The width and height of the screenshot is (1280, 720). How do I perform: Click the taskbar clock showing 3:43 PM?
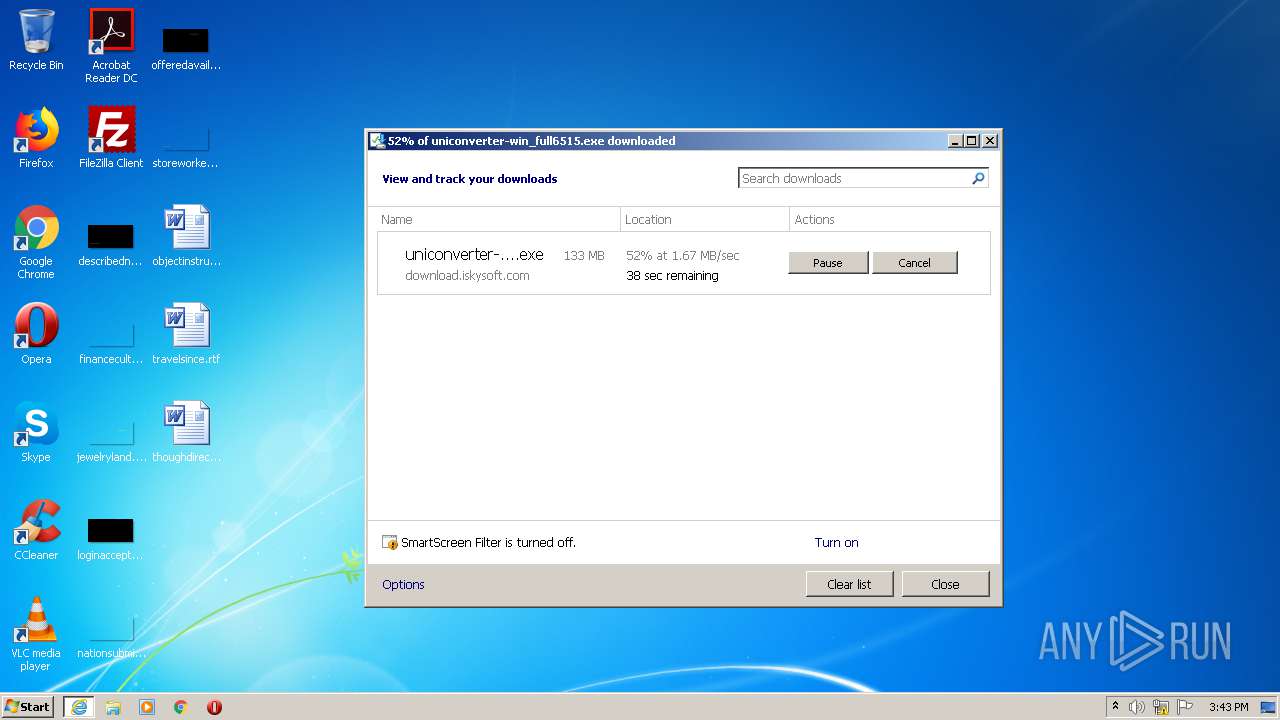[x=1228, y=707]
